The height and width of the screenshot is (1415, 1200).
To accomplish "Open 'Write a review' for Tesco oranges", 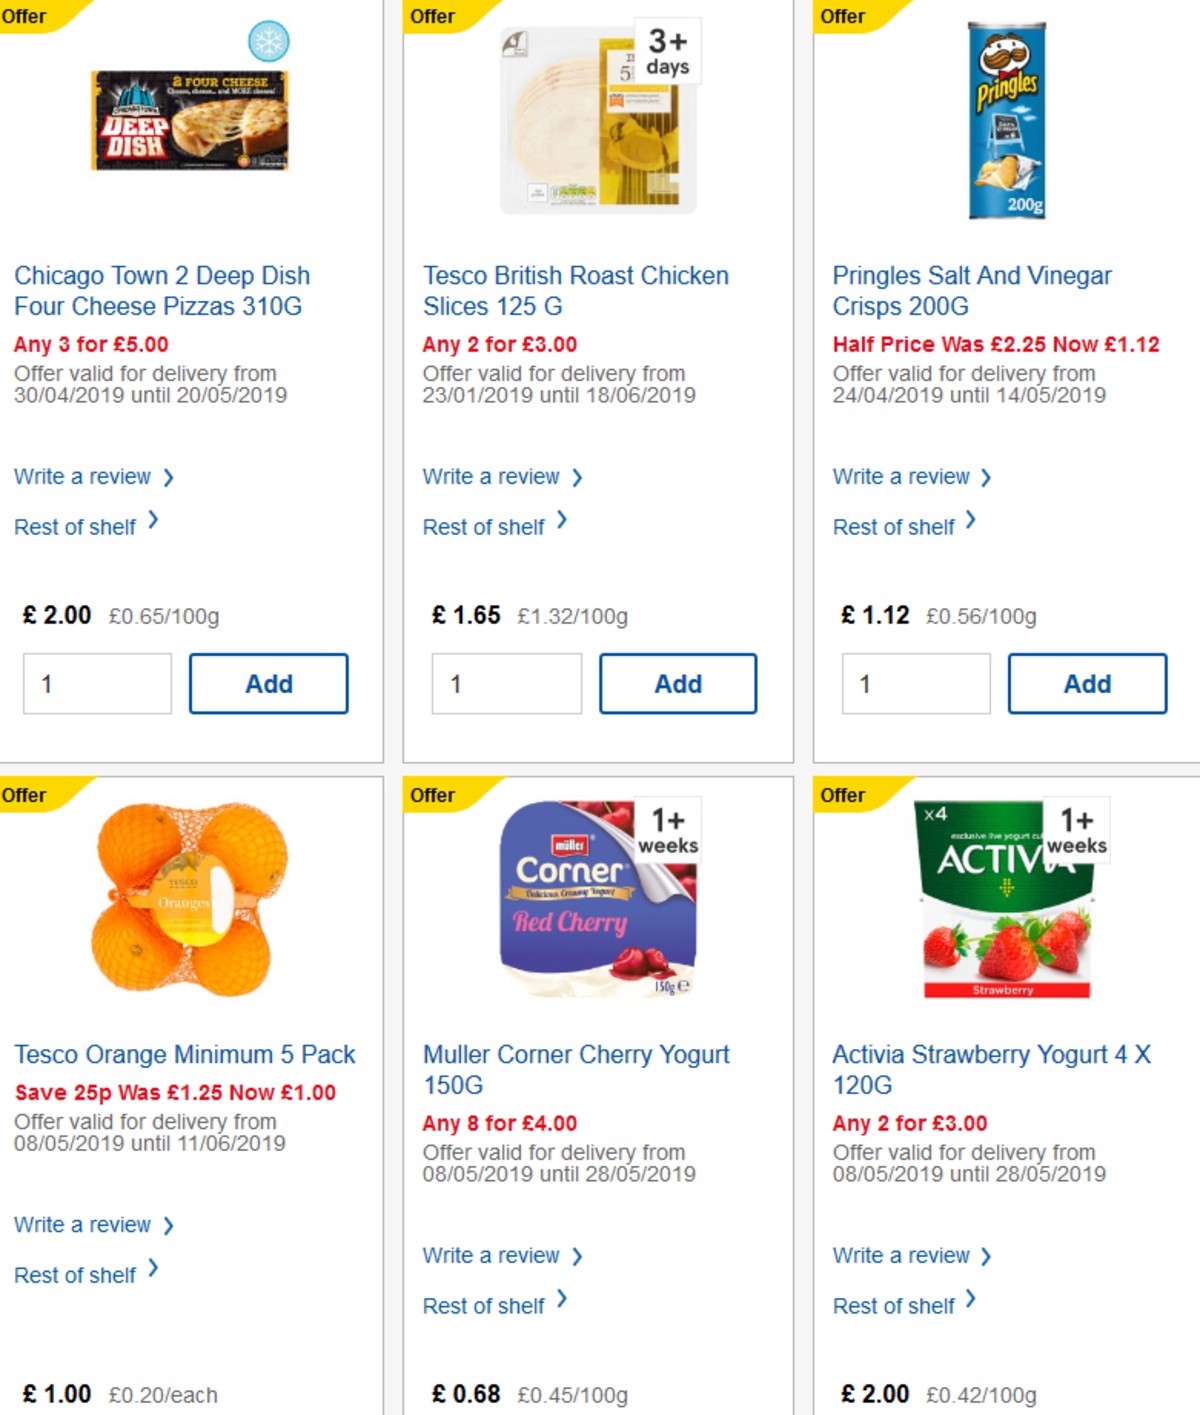I will pos(80,1225).
